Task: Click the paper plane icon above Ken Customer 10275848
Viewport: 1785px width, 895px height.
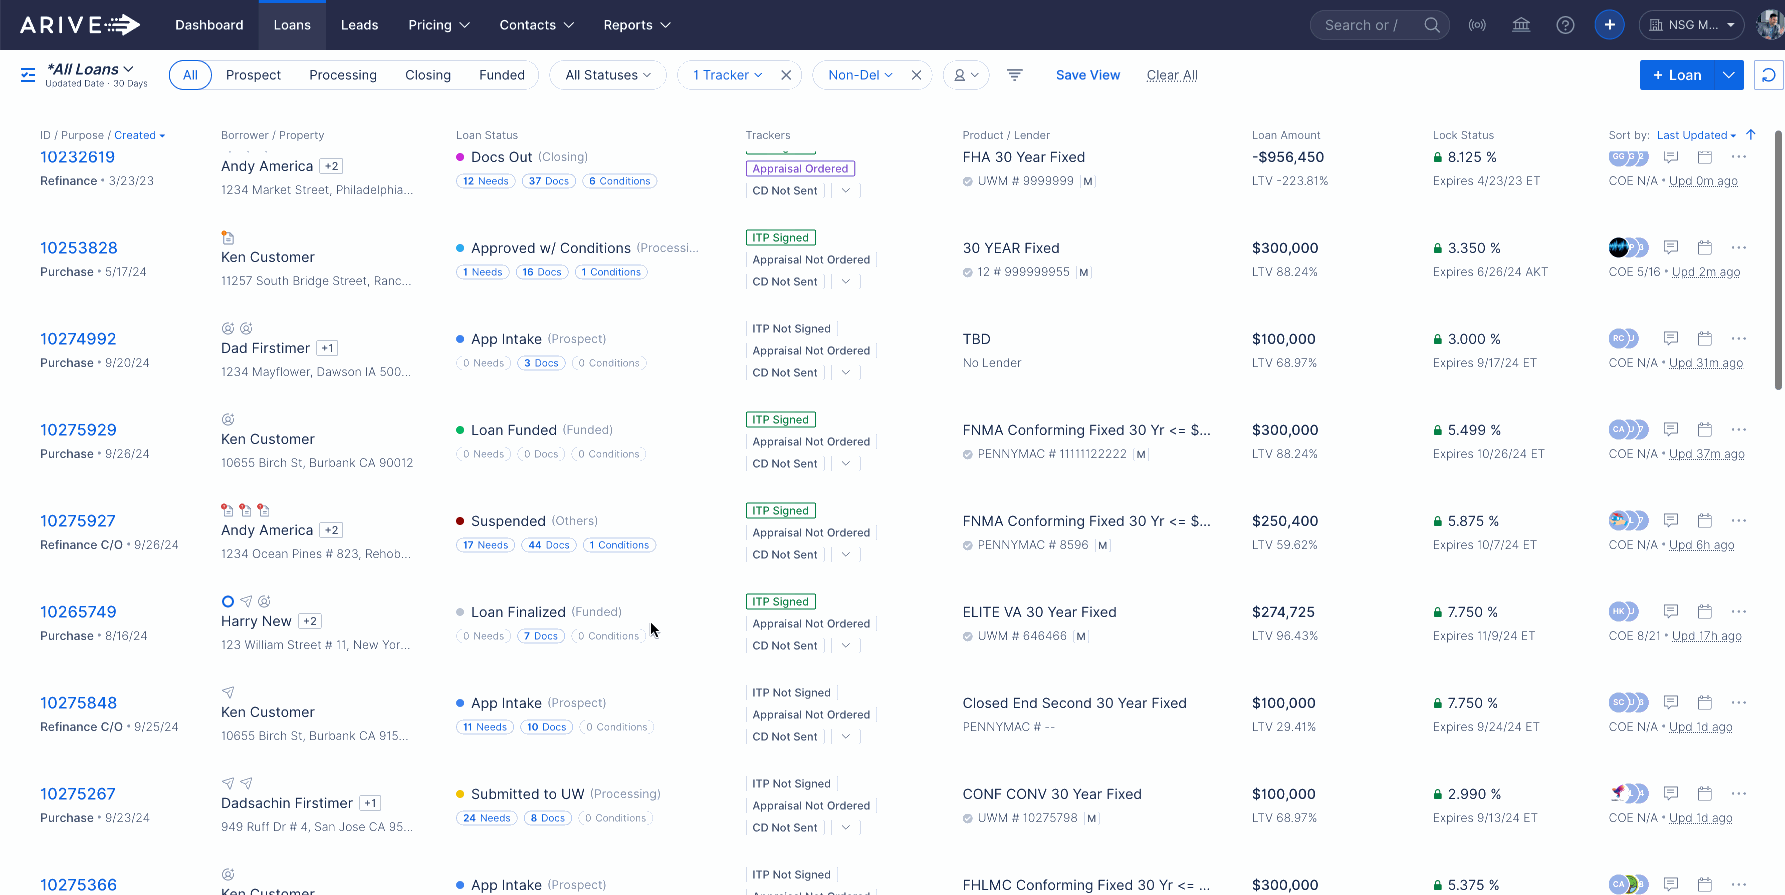Action: [x=228, y=692]
